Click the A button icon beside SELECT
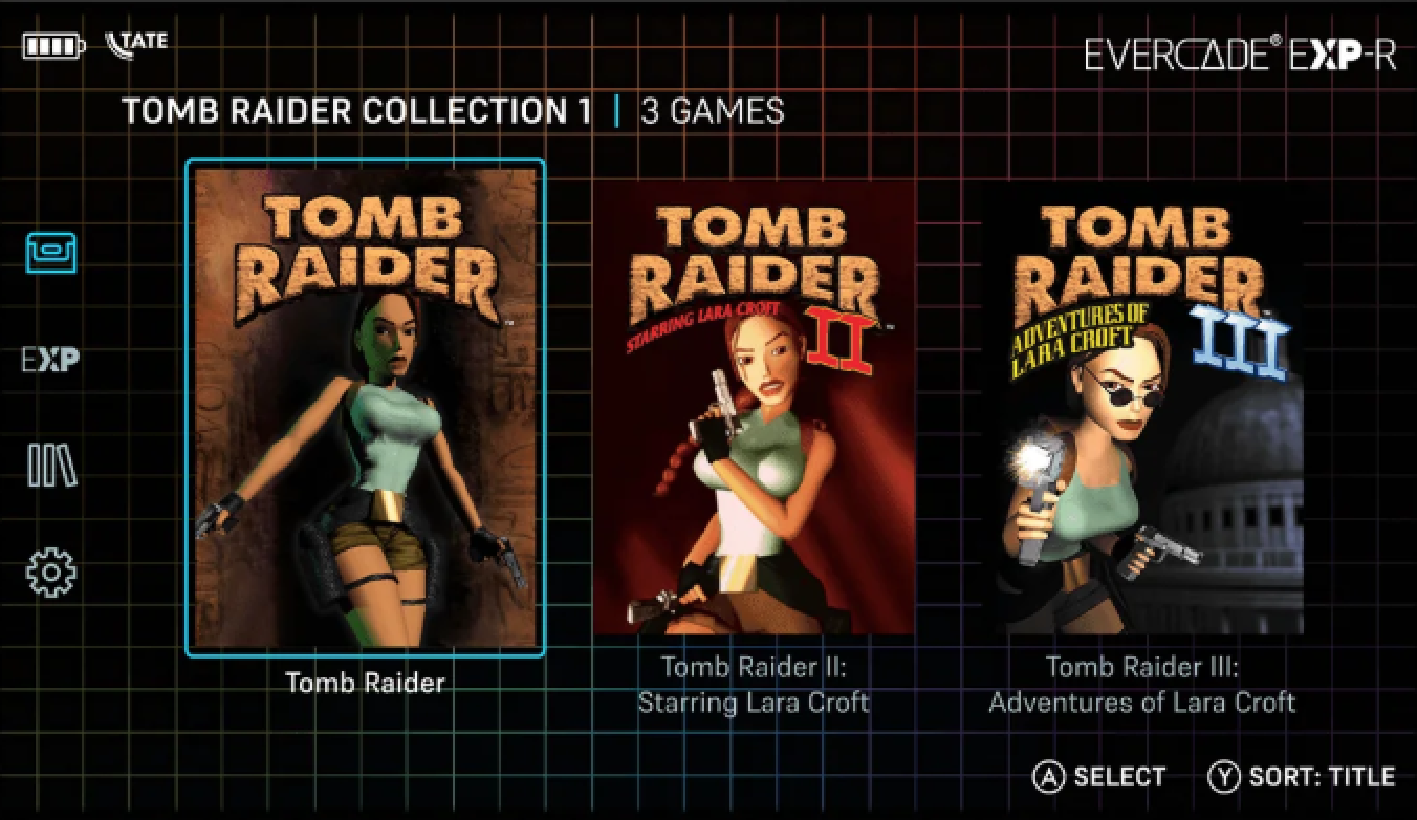 tap(1048, 777)
